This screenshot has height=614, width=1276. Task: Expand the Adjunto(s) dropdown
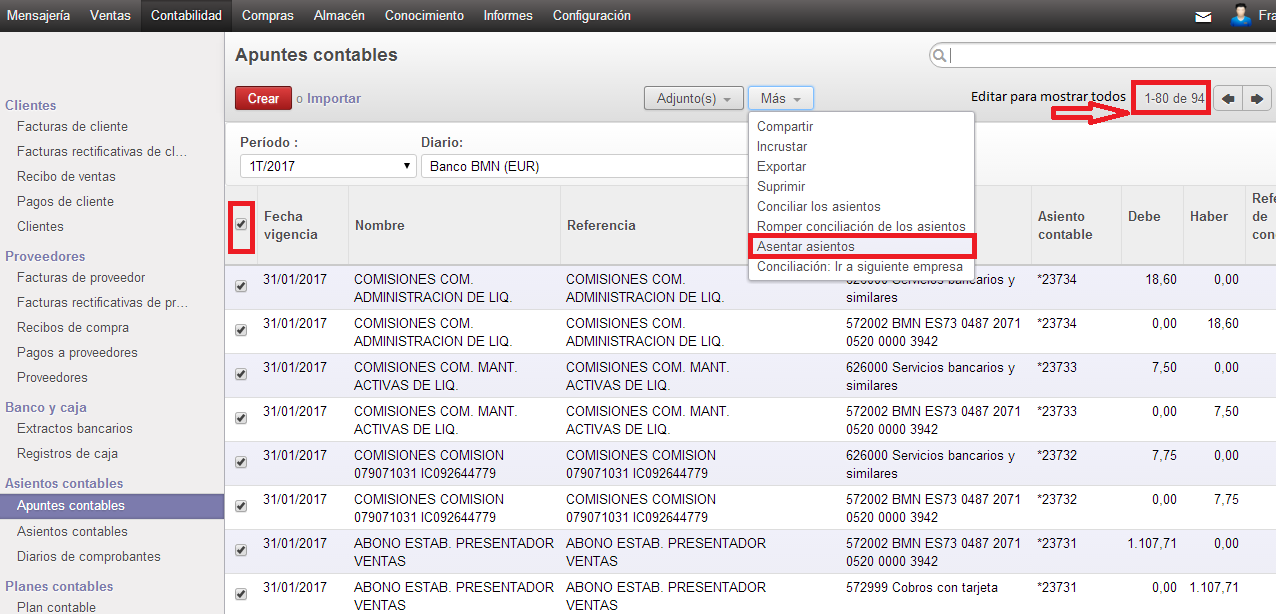693,98
